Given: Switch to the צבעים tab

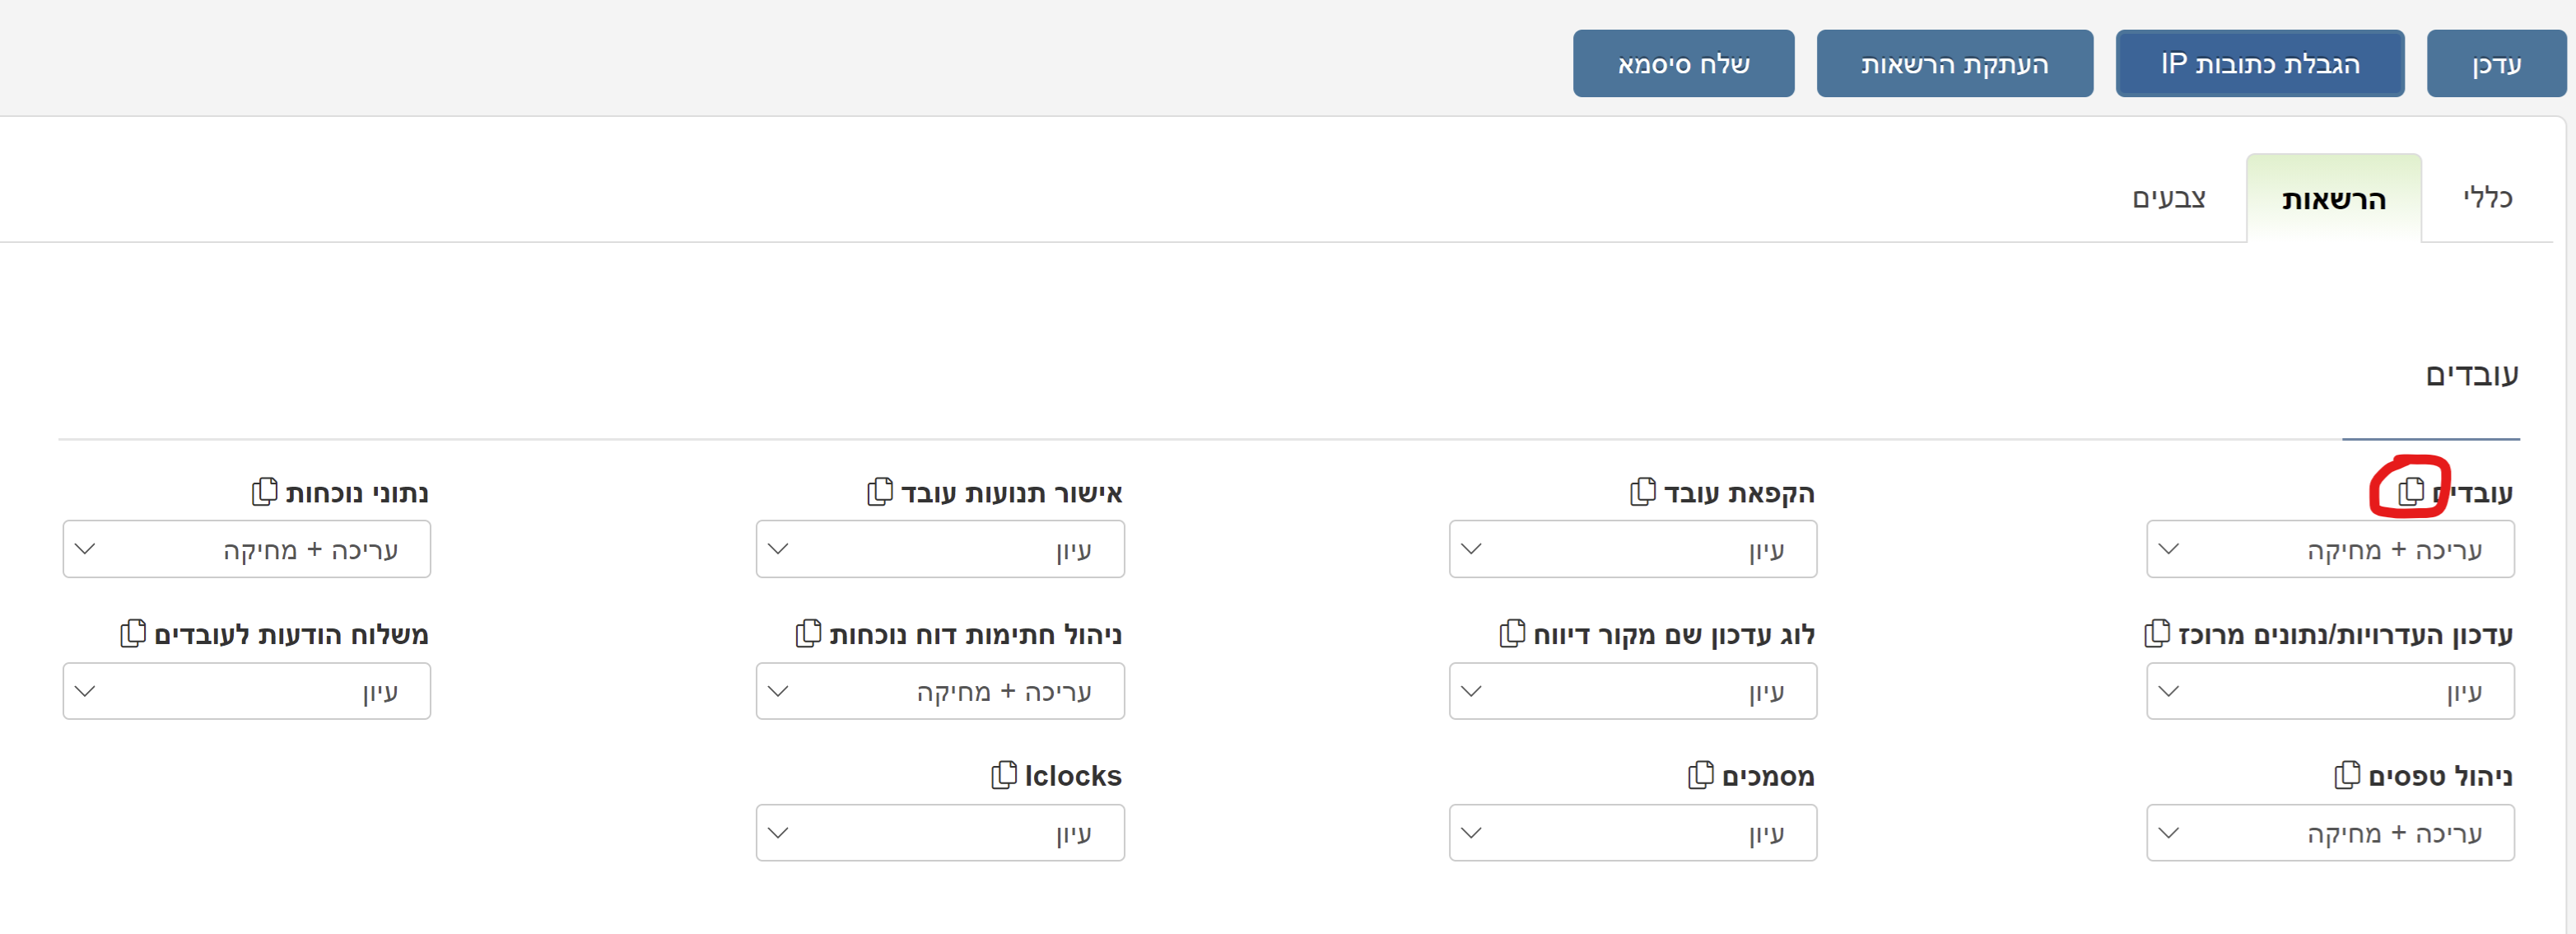Looking at the screenshot, I should point(2168,198).
